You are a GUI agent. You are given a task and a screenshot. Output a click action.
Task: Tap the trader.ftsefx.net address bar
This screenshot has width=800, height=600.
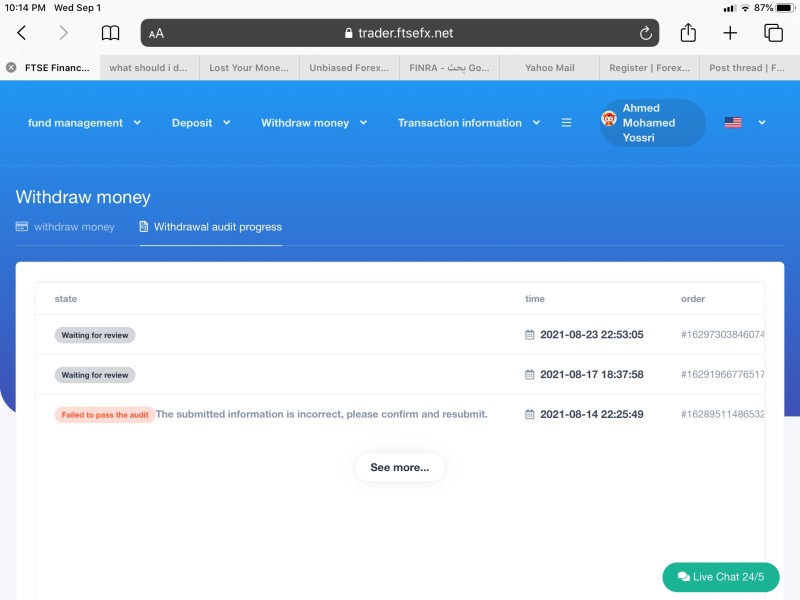399,33
